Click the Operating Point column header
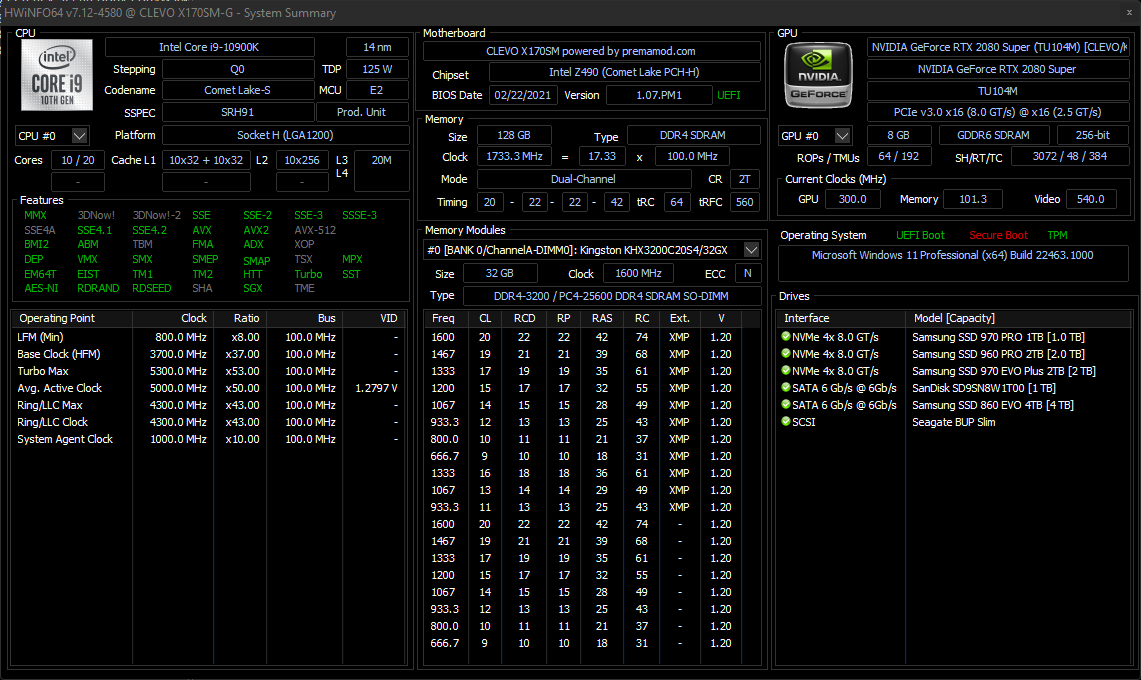Screen dimensions: 1141x680 [x=57, y=318]
